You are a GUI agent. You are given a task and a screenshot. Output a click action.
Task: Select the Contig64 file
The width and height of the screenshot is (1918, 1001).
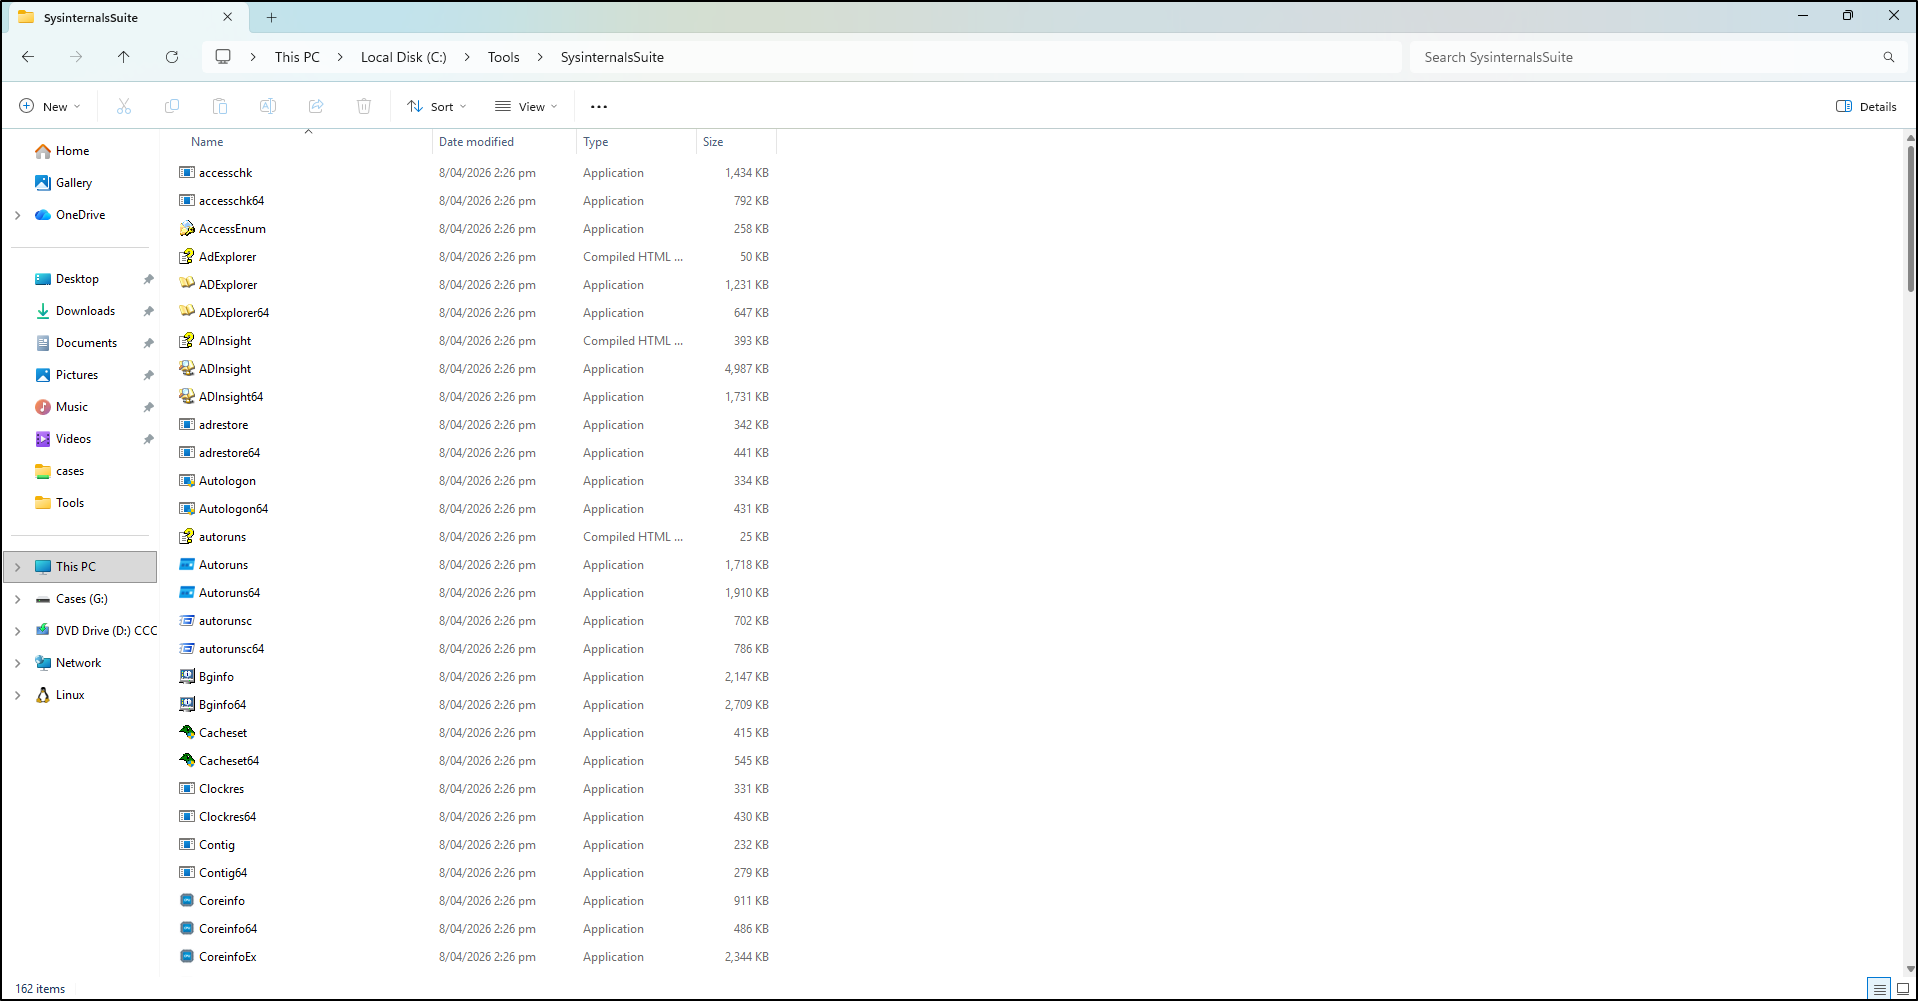(223, 873)
